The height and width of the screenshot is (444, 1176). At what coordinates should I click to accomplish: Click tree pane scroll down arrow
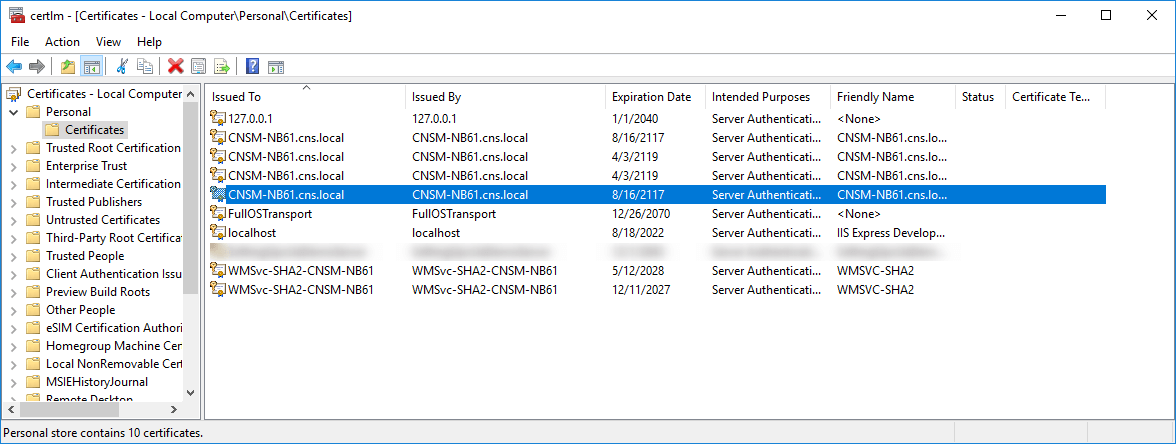click(x=190, y=392)
